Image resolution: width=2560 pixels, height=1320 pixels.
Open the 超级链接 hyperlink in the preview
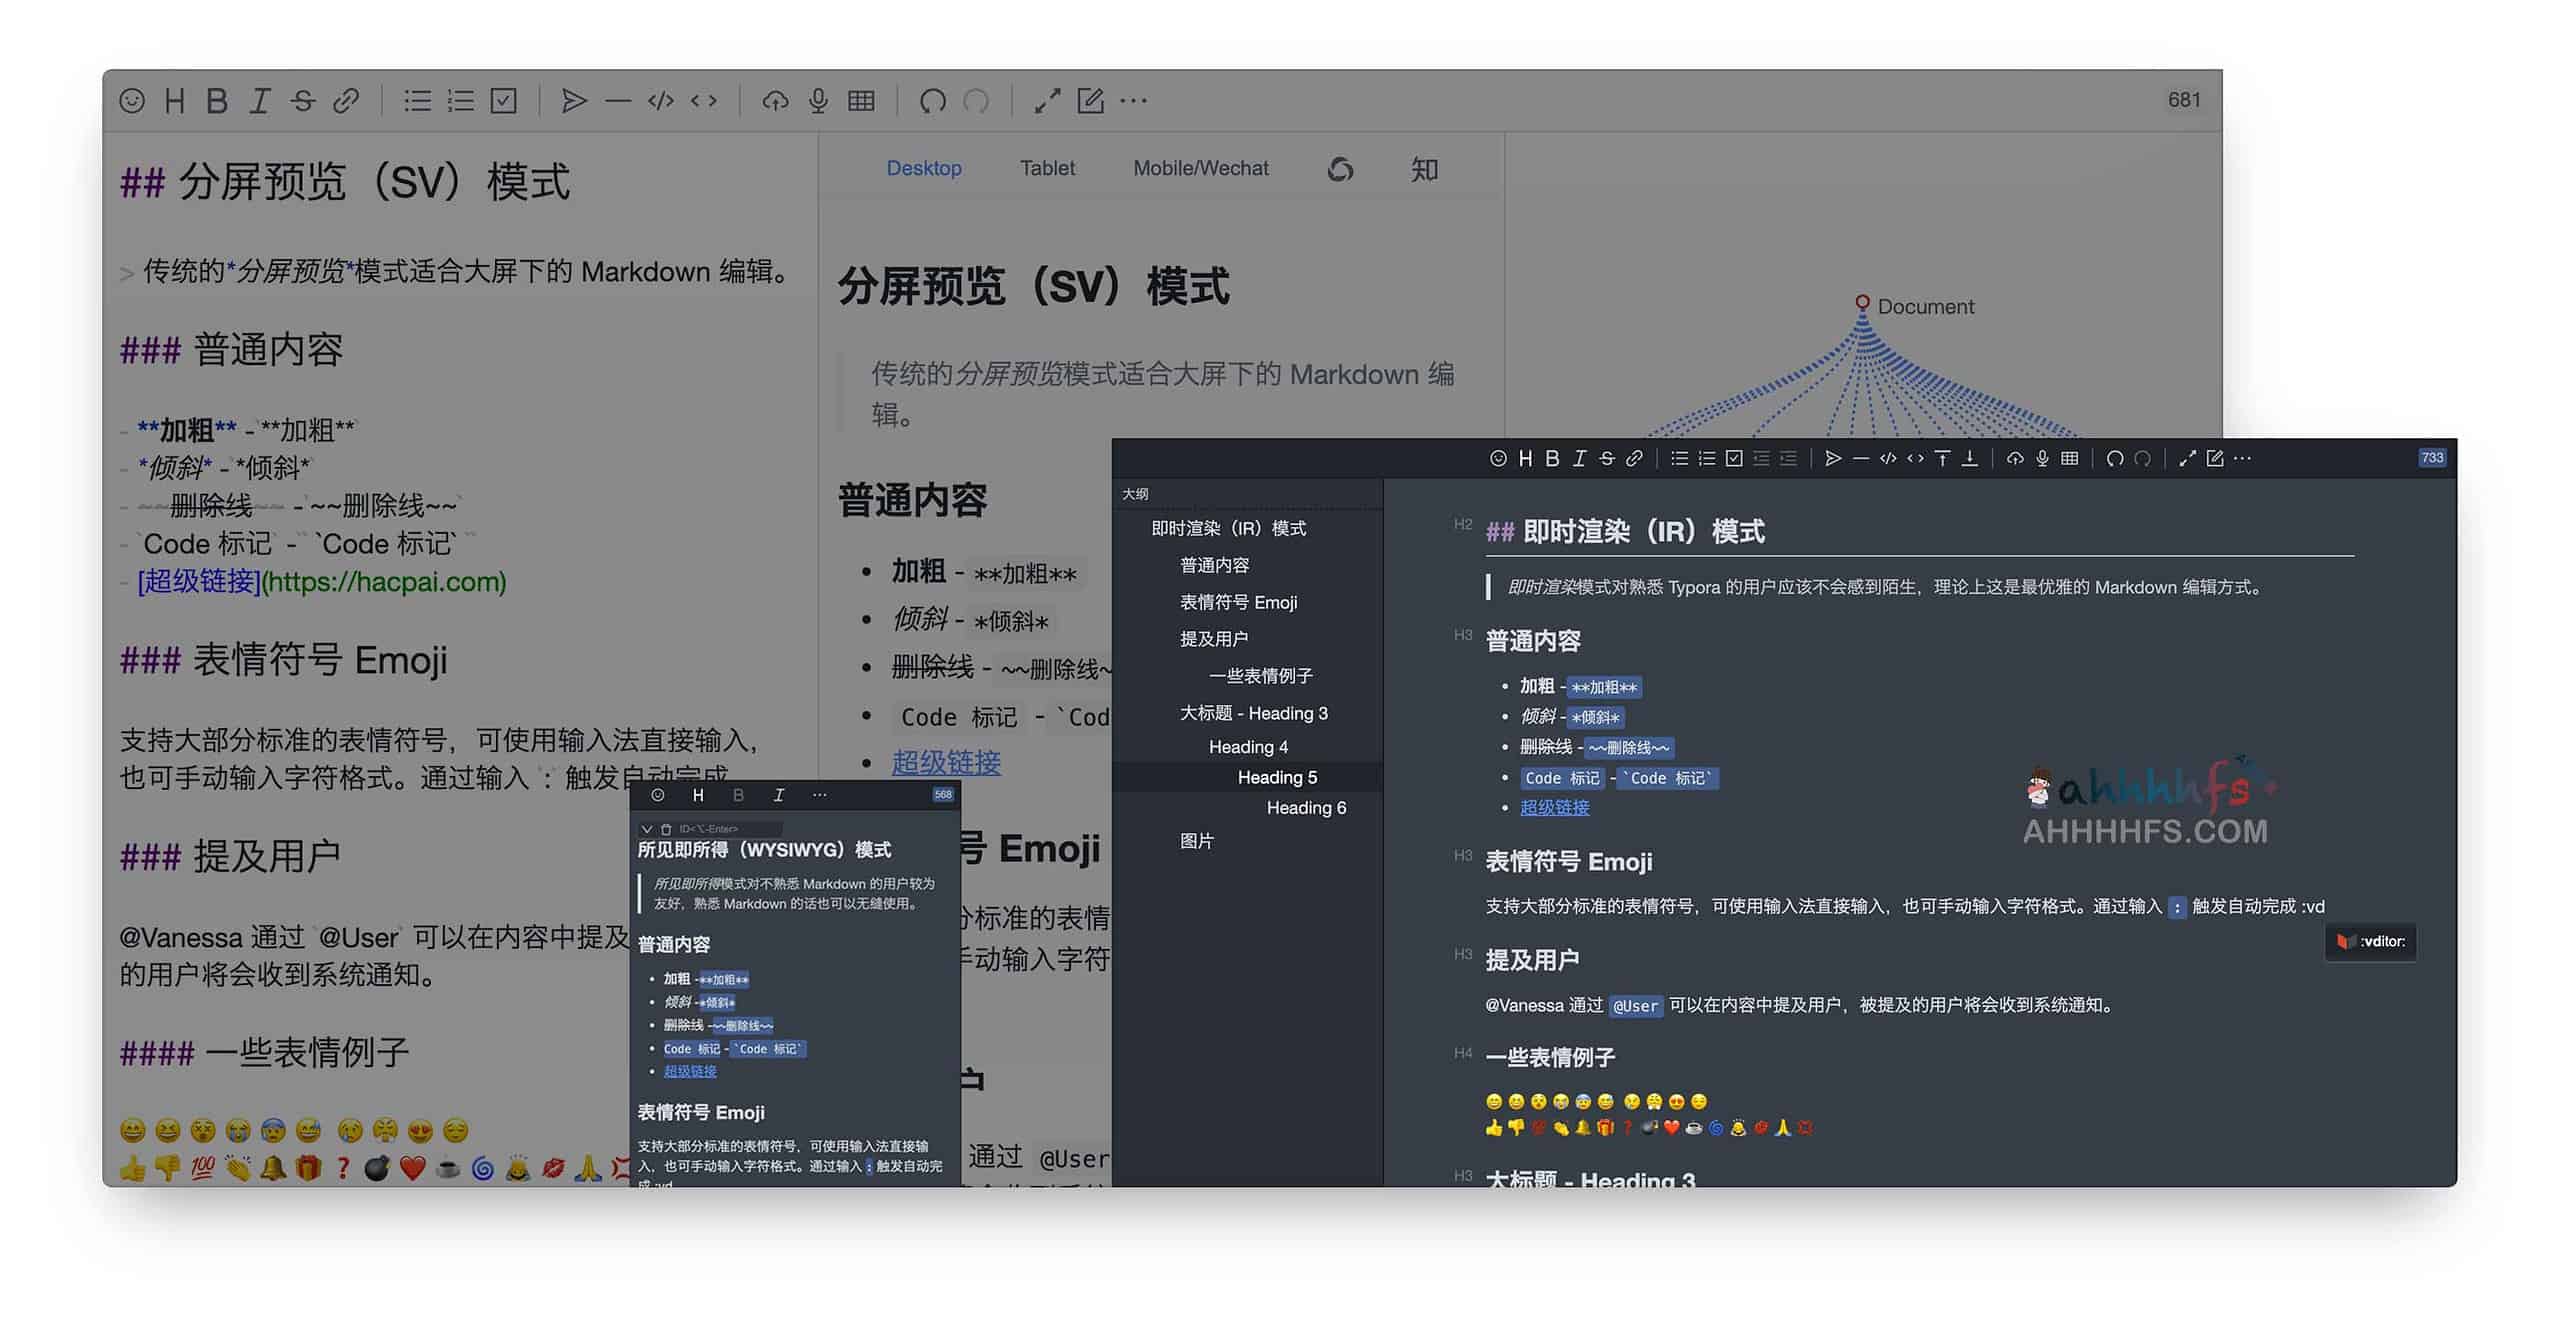(x=945, y=763)
